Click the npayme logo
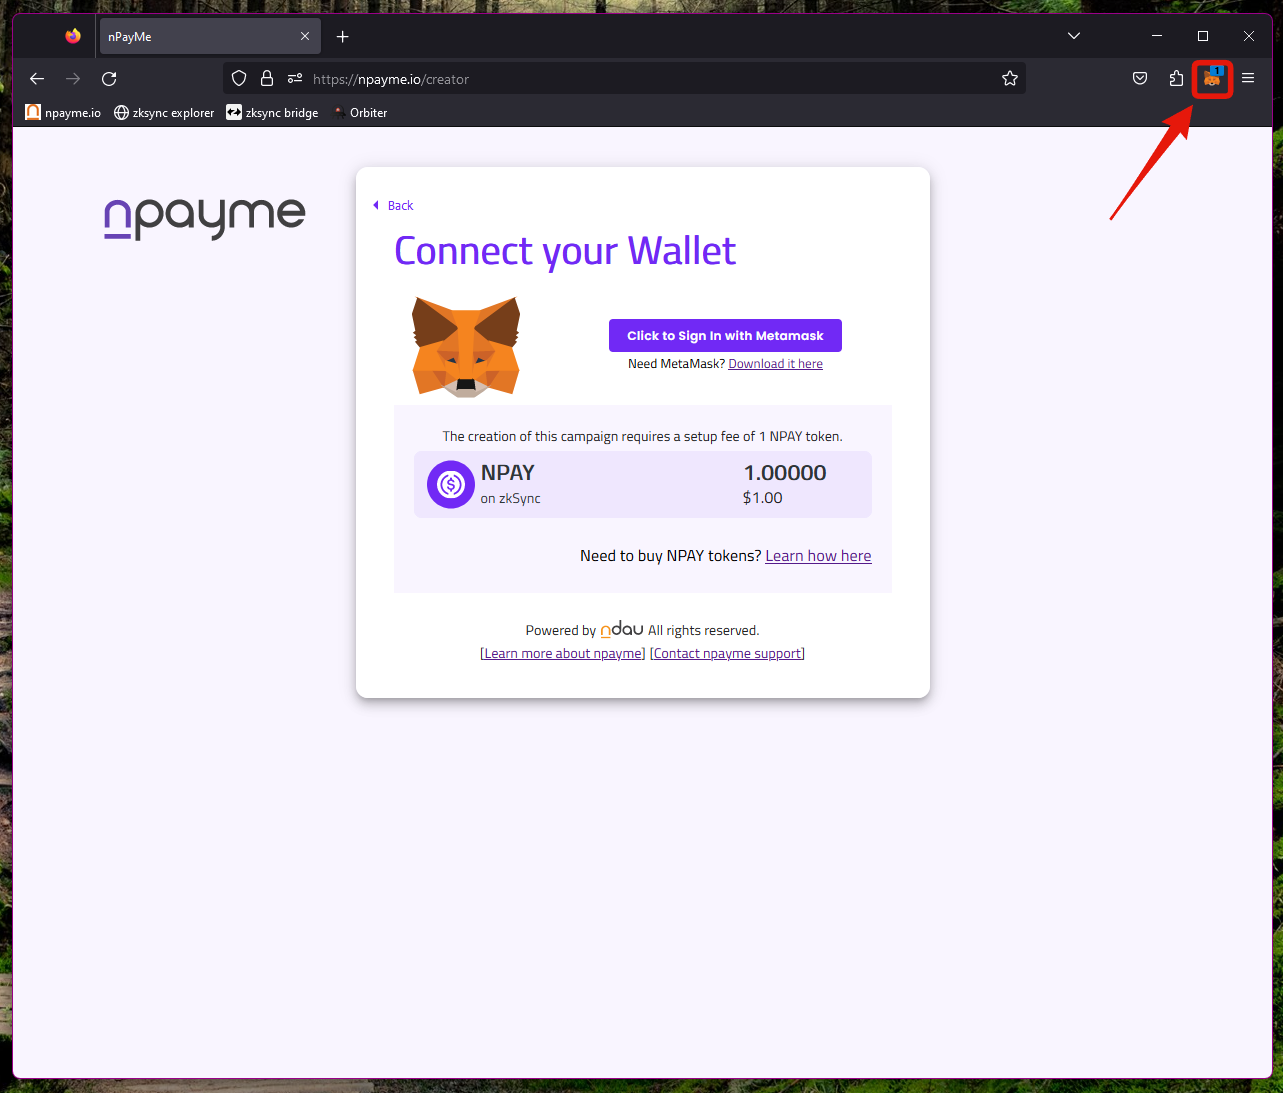 (x=205, y=217)
